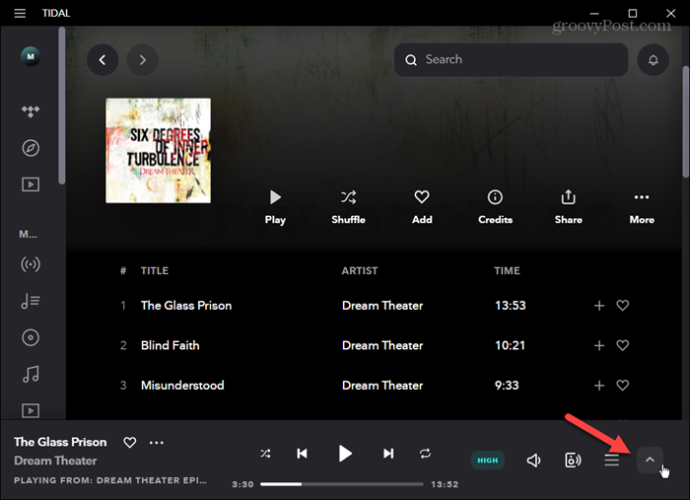Mute with the volume speaker icon

[x=533, y=460]
